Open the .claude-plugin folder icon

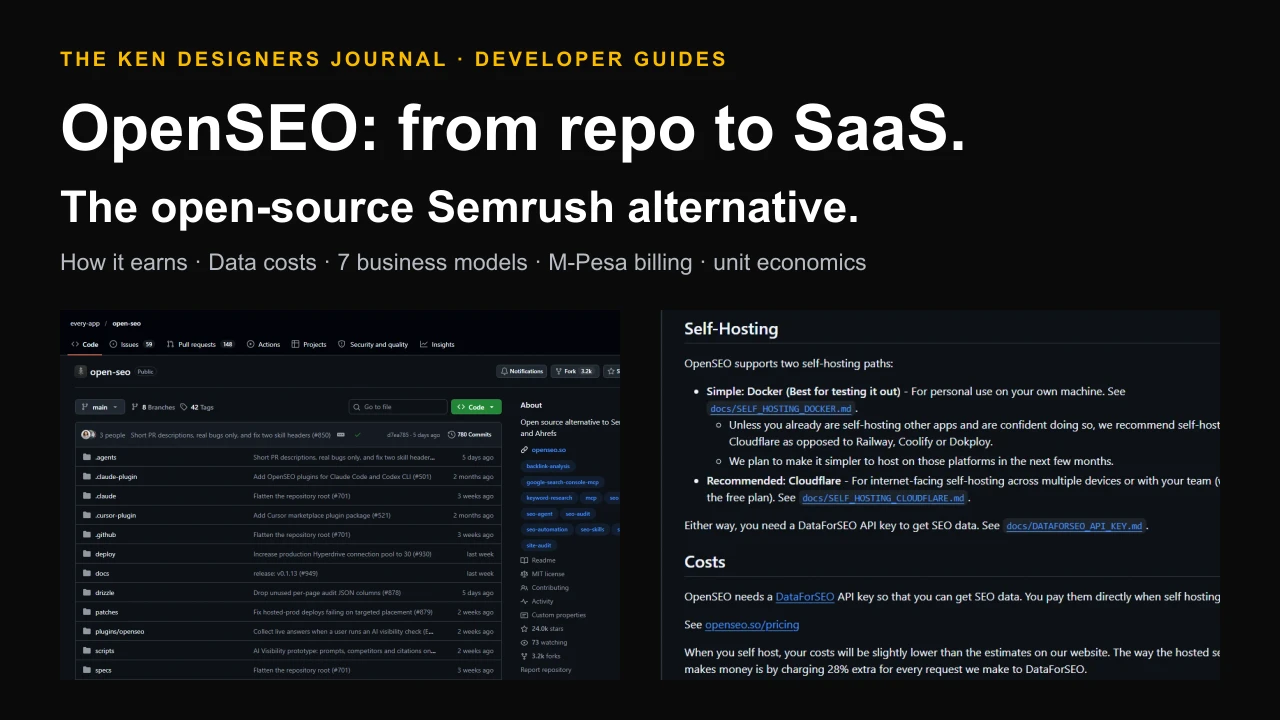(87, 476)
